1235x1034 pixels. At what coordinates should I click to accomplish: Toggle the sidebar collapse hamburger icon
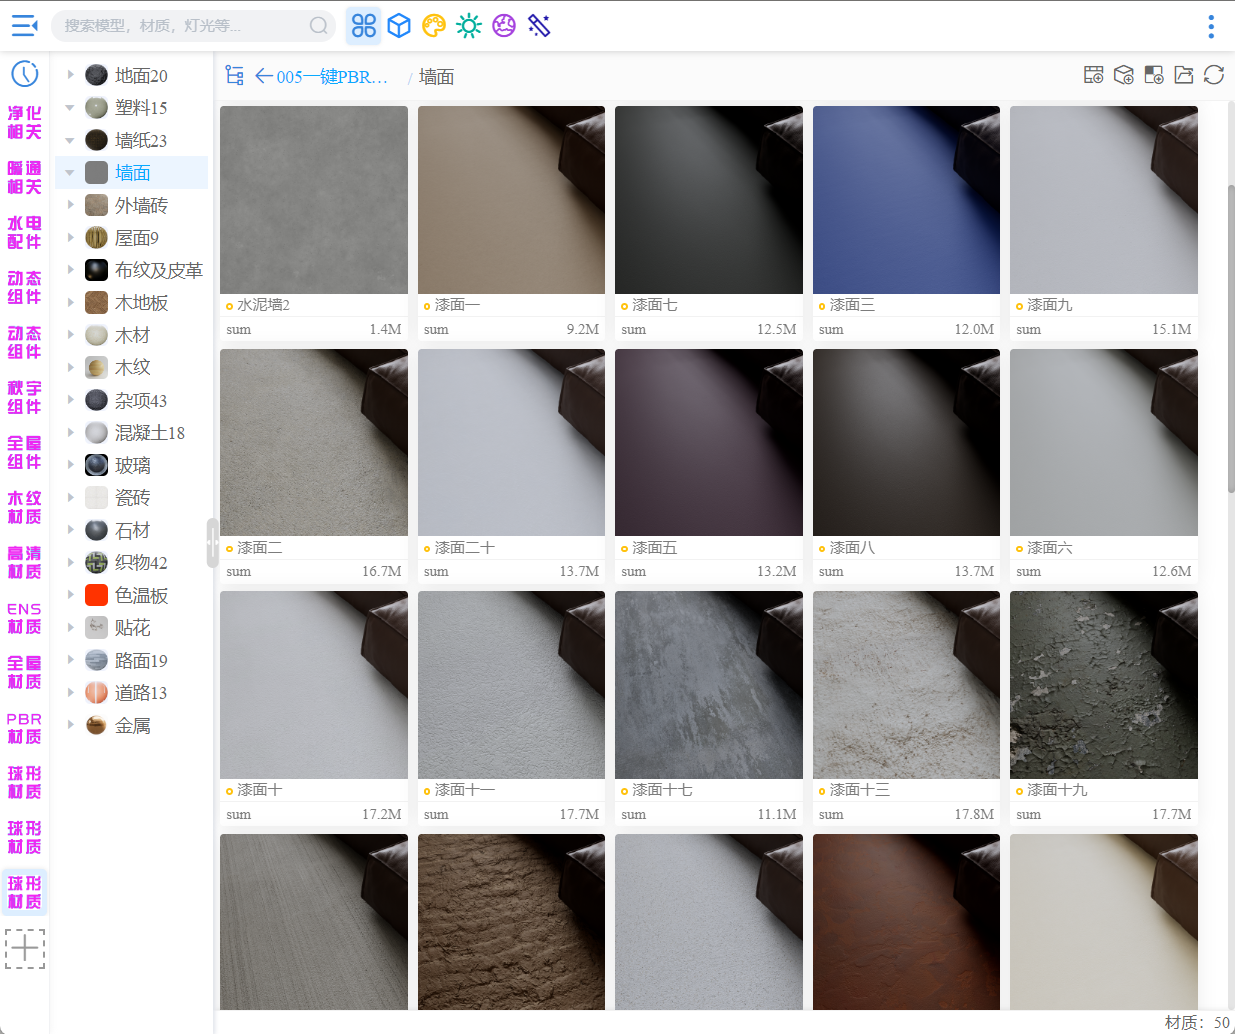tap(24, 26)
